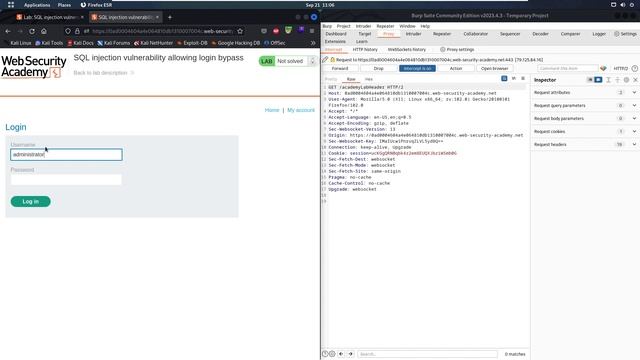Open the Firefox home page

pos(44,31)
